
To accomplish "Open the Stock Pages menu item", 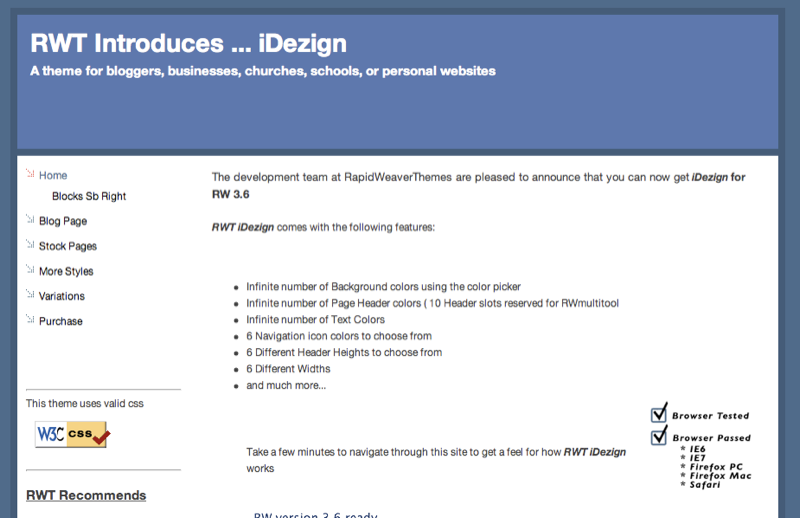I will point(67,246).
